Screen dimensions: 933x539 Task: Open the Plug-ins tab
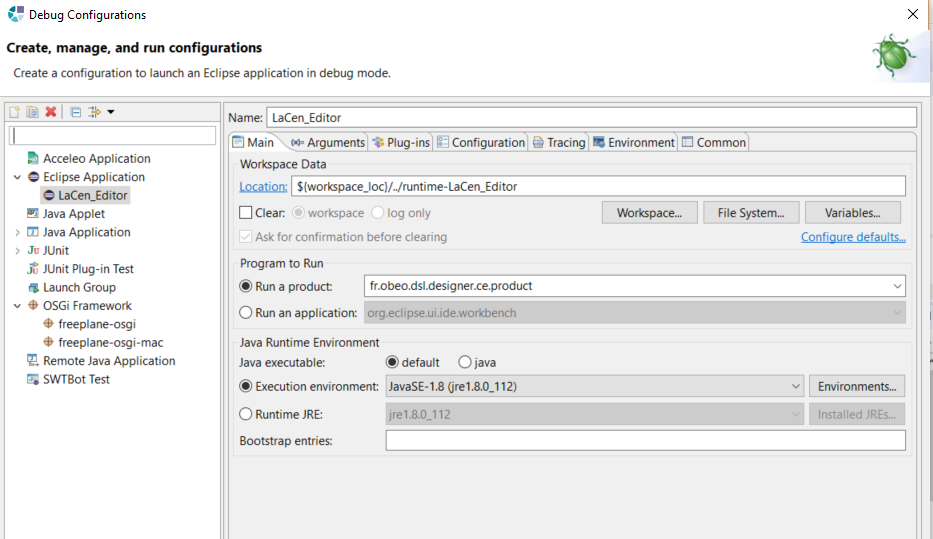(x=401, y=142)
